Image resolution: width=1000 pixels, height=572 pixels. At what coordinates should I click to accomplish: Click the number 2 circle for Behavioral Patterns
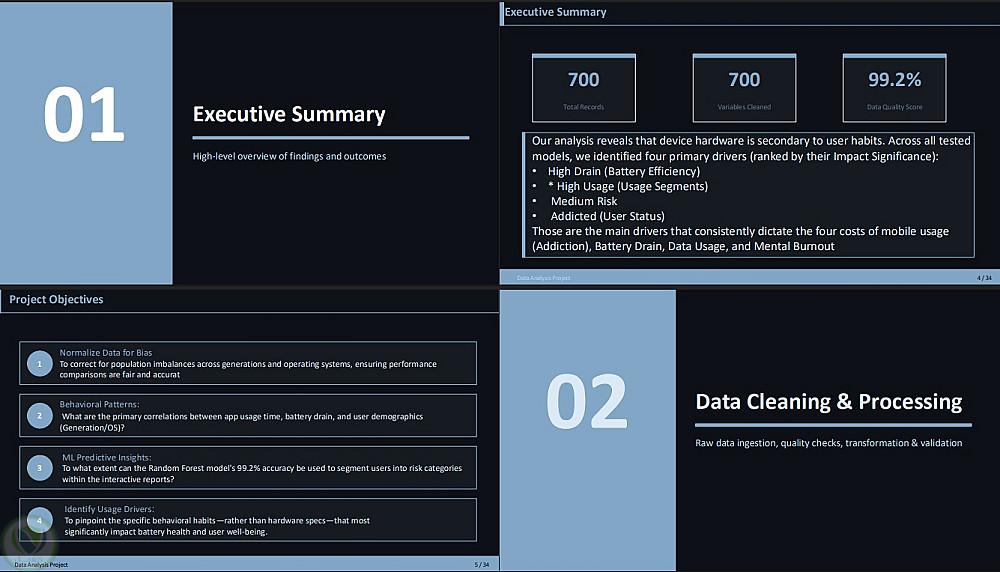[40, 416]
